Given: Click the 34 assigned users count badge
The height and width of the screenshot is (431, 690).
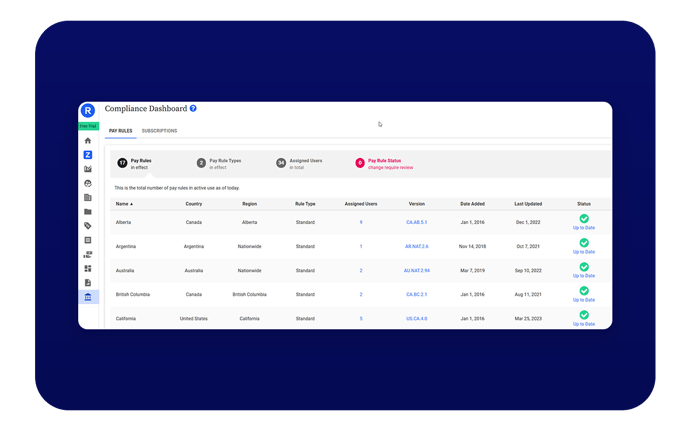Looking at the screenshot, I should [281, 163].
